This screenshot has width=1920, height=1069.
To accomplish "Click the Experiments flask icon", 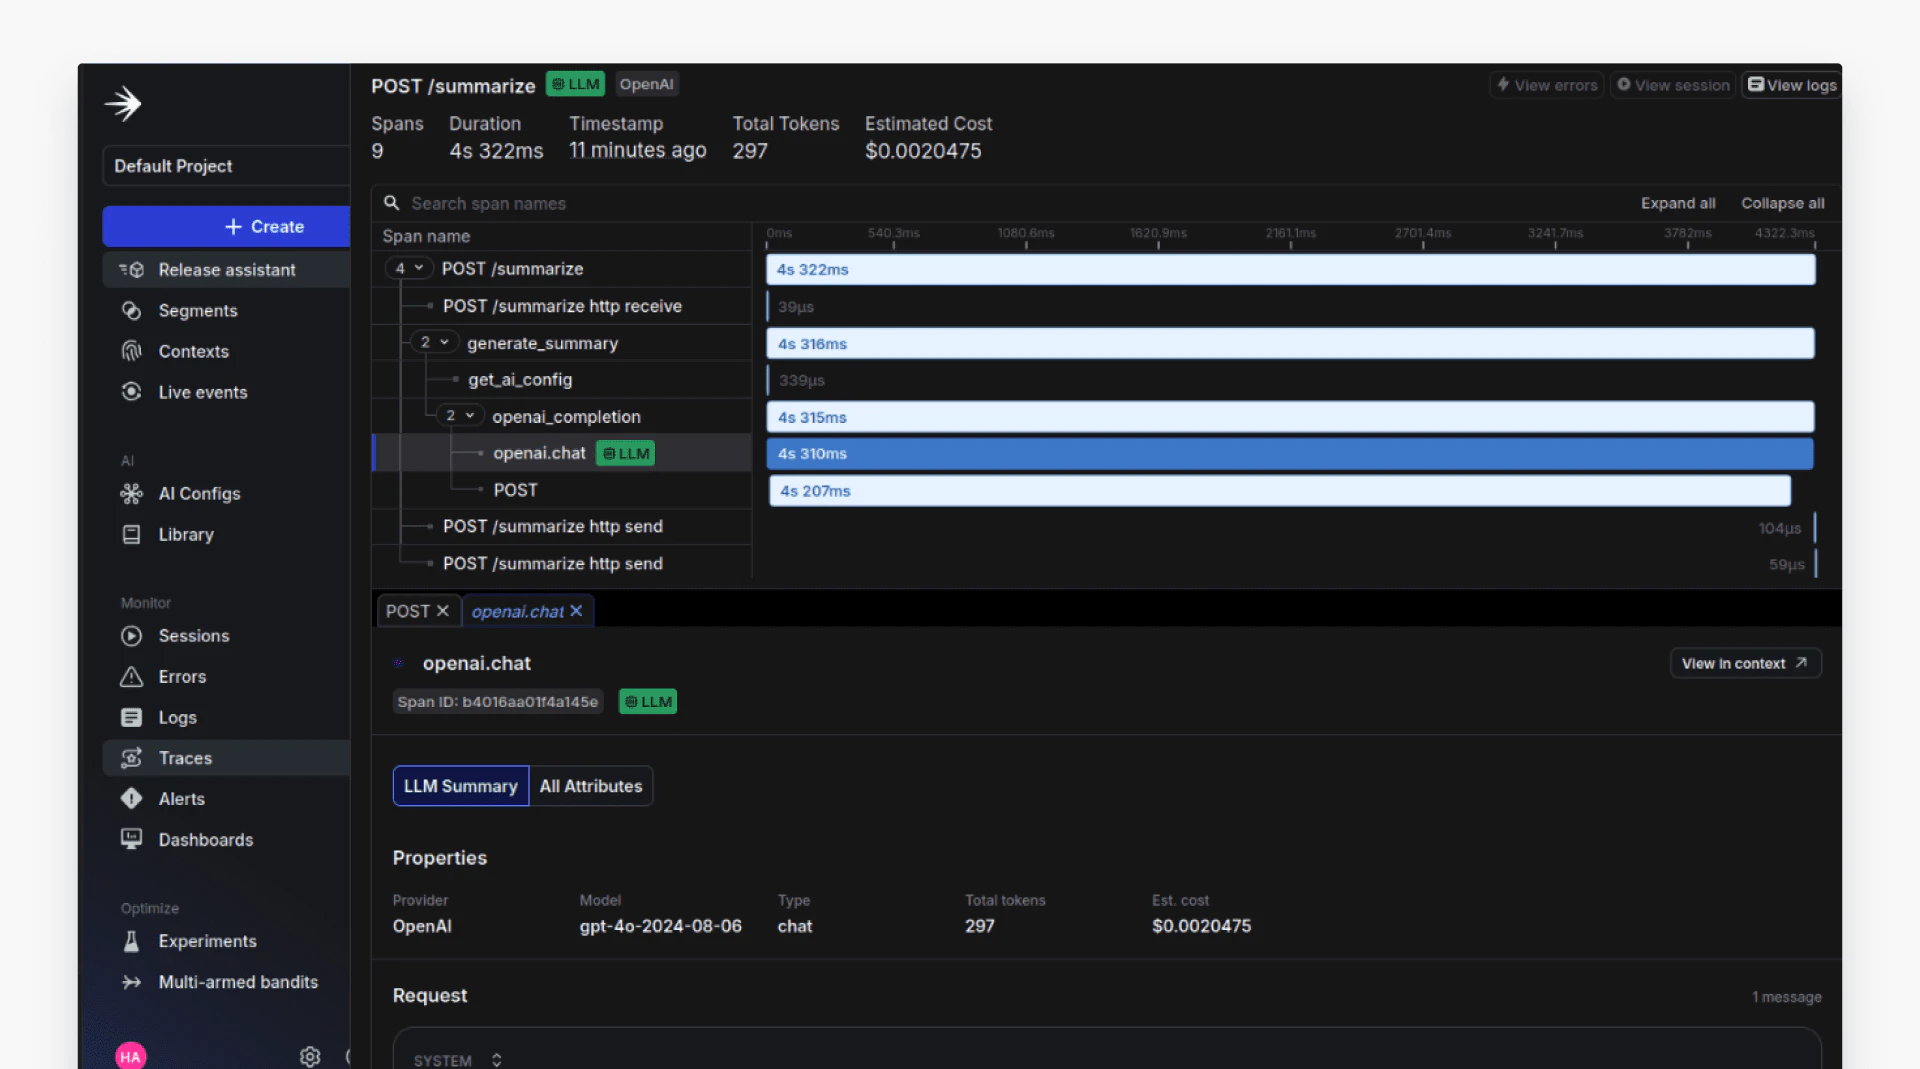I will click(x=131, y=941).
